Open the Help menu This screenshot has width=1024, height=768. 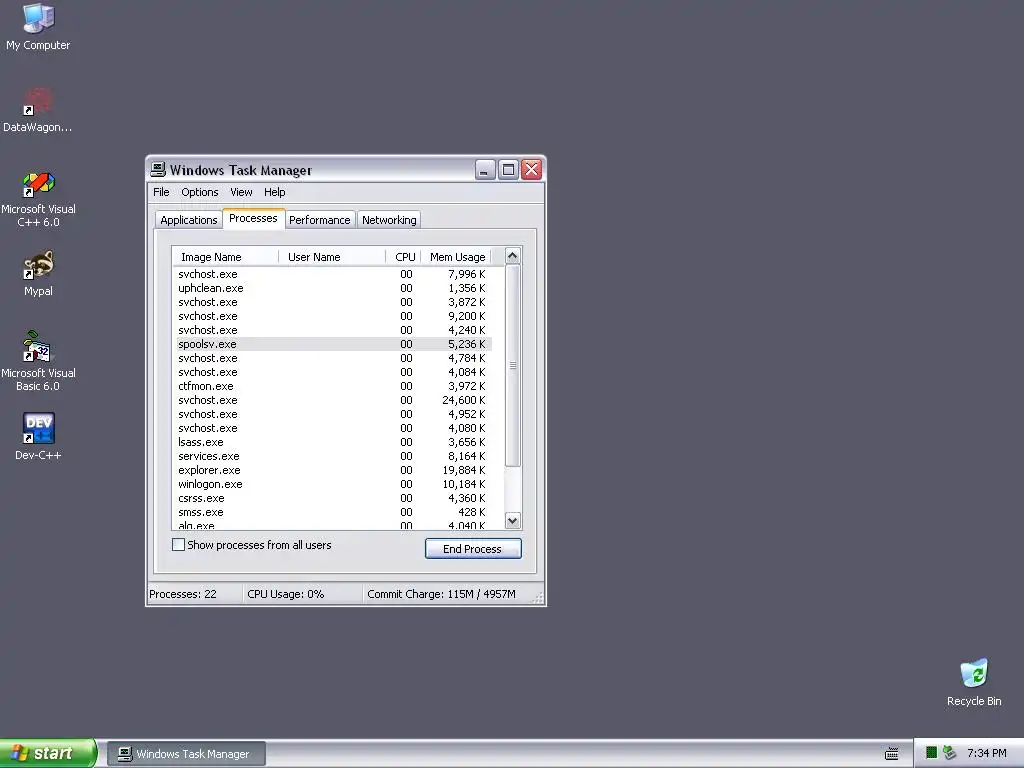[x=274, y=192]
